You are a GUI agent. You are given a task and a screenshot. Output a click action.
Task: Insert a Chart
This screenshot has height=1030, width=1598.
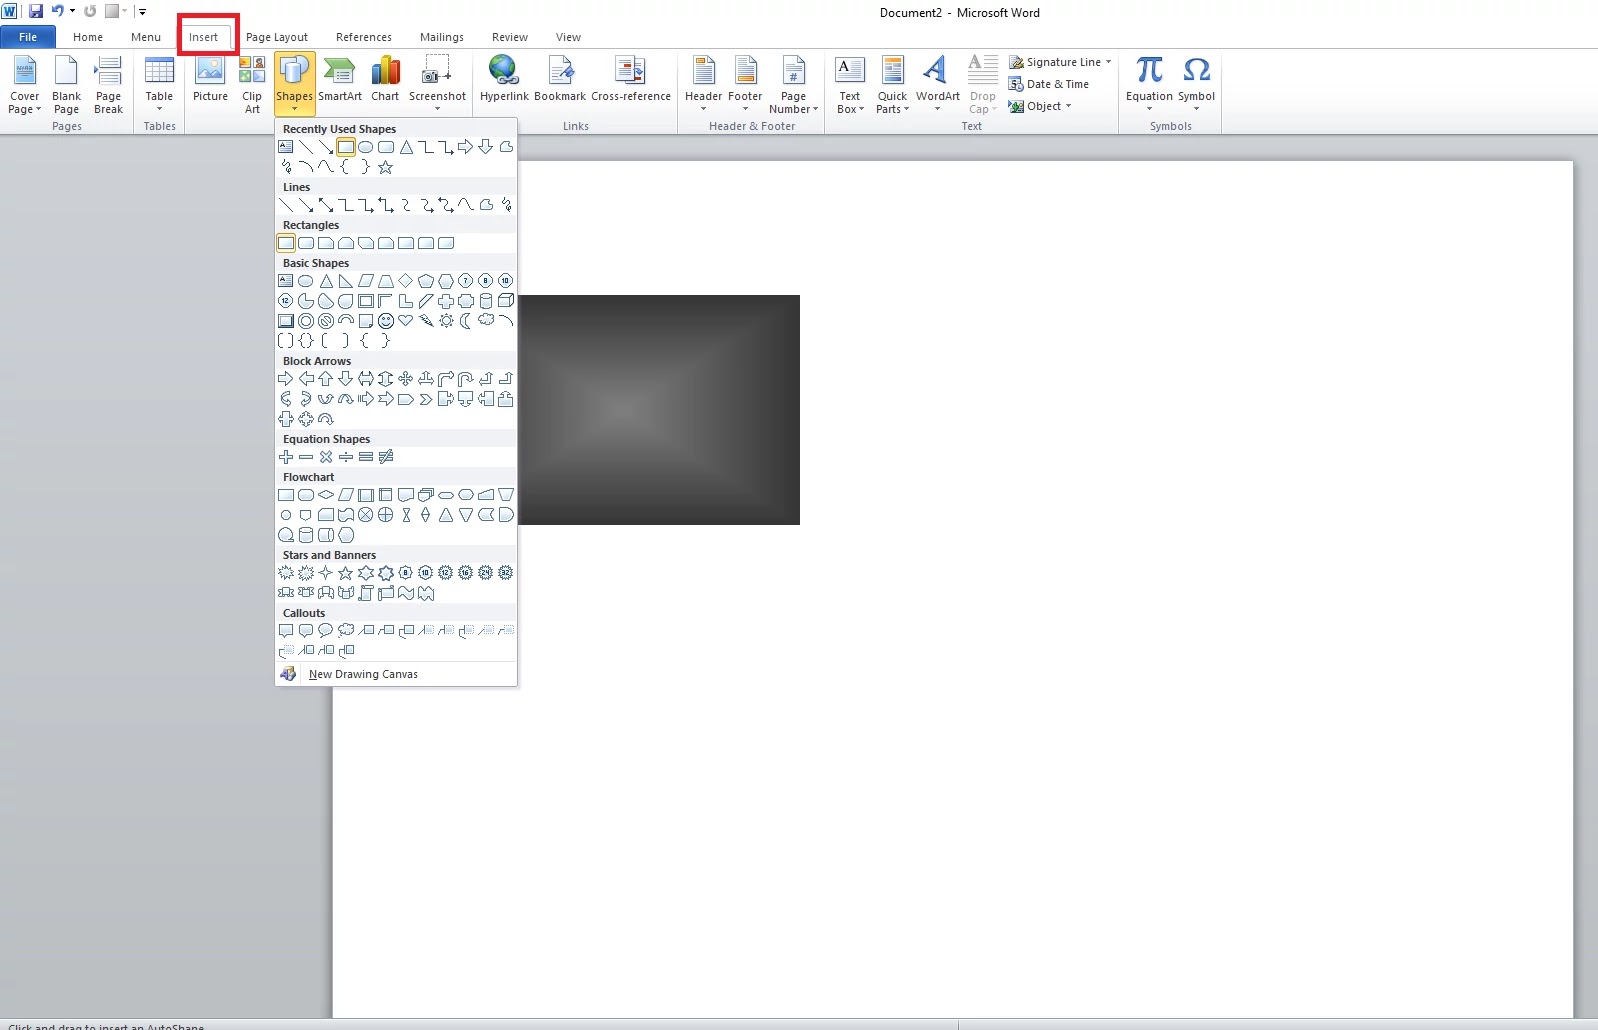pyautogui.click(x=385, y=80)
